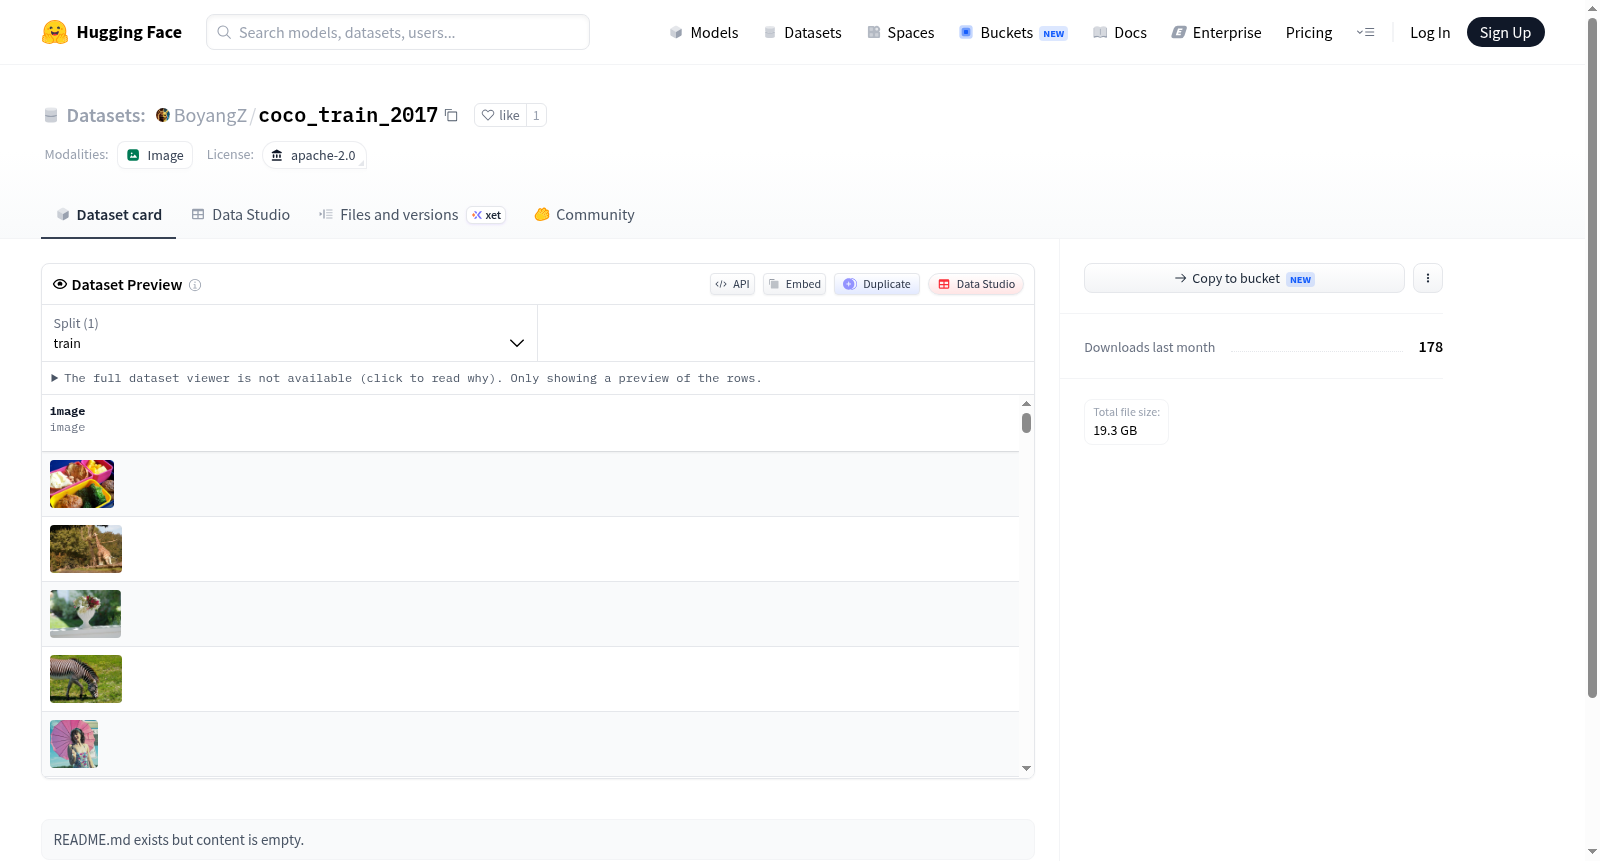The image size is (1600, 861).
Task: Open the Files and versions tab
Action: (412, 215)
